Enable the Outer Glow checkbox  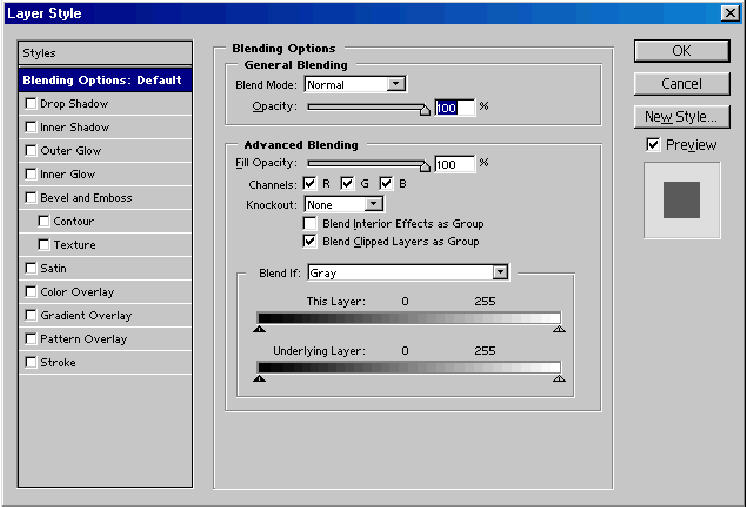31,151
